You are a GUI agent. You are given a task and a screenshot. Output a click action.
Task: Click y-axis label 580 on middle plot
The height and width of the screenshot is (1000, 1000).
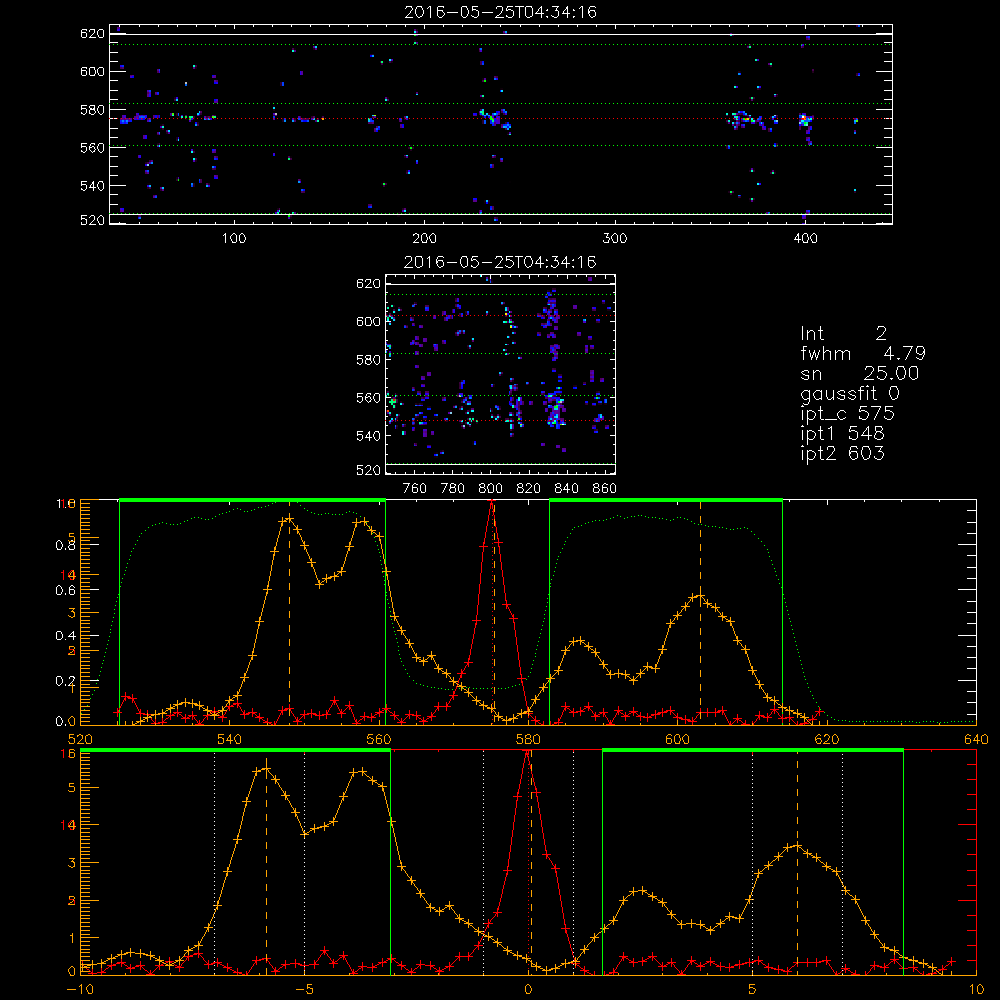coord(368,360)
